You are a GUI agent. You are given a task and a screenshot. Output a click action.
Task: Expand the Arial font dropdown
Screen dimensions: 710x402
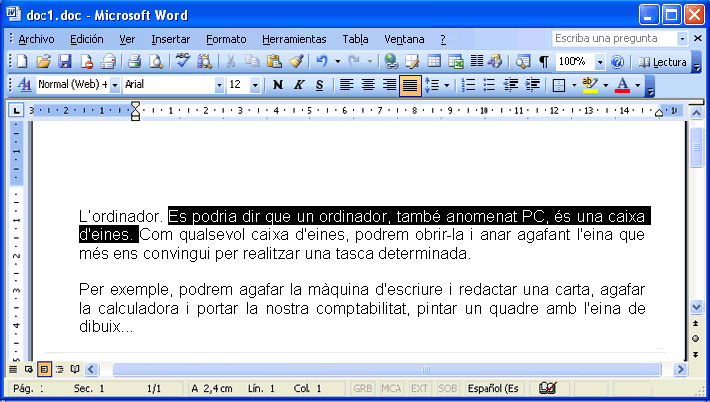(x=219, y=85)
